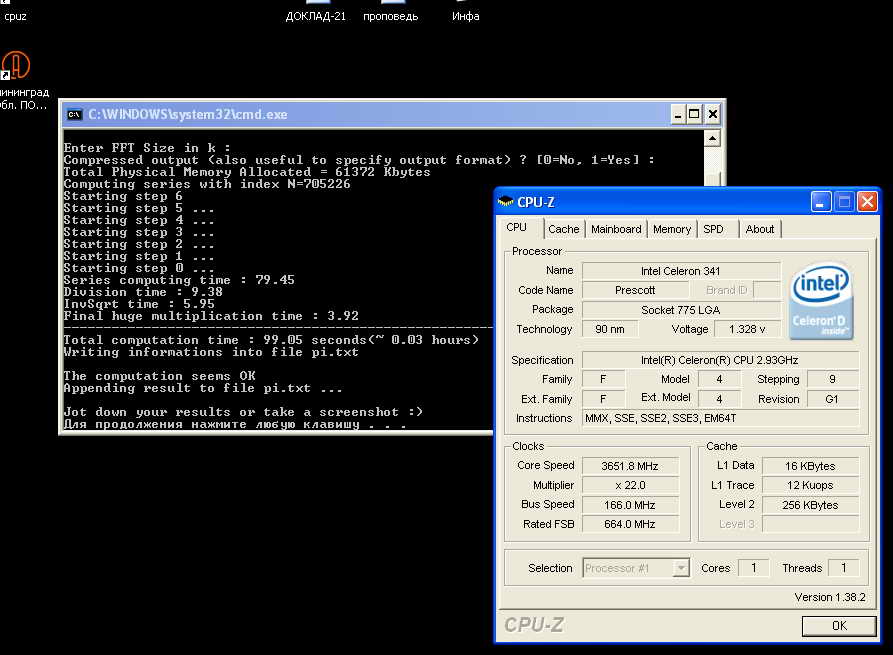Open the orange Kaliningrad desktop shortcut icon
Image resolution: width=893 pixels, height=655 pixels.
point(15,65)
